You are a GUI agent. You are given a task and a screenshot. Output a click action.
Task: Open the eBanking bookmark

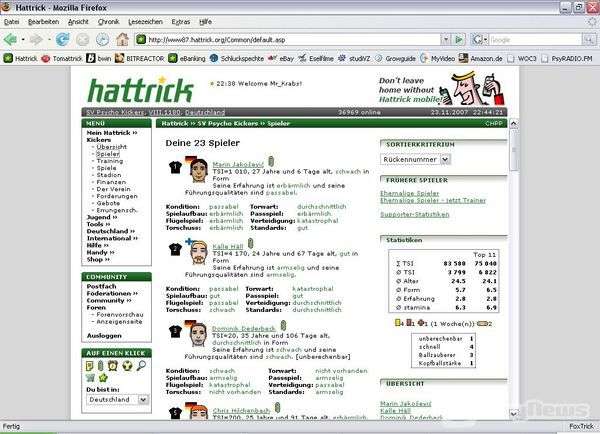click(187, 58)
